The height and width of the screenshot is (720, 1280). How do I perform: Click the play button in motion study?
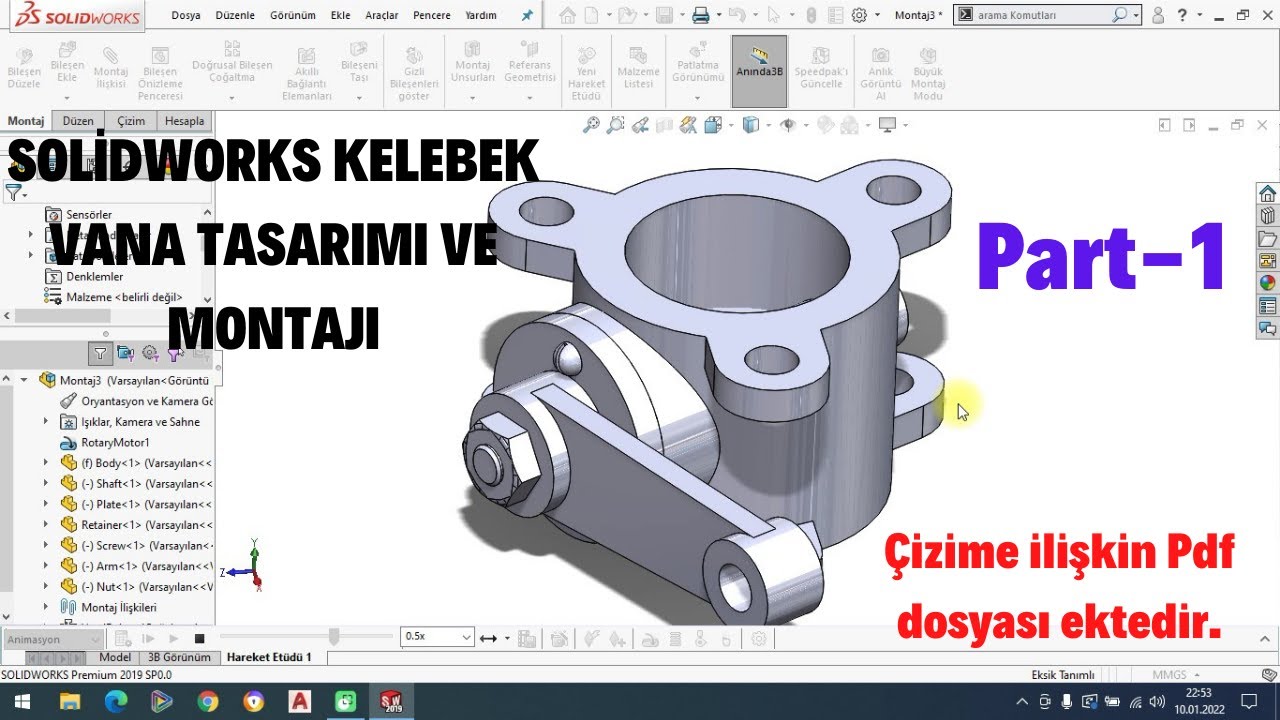174,638
